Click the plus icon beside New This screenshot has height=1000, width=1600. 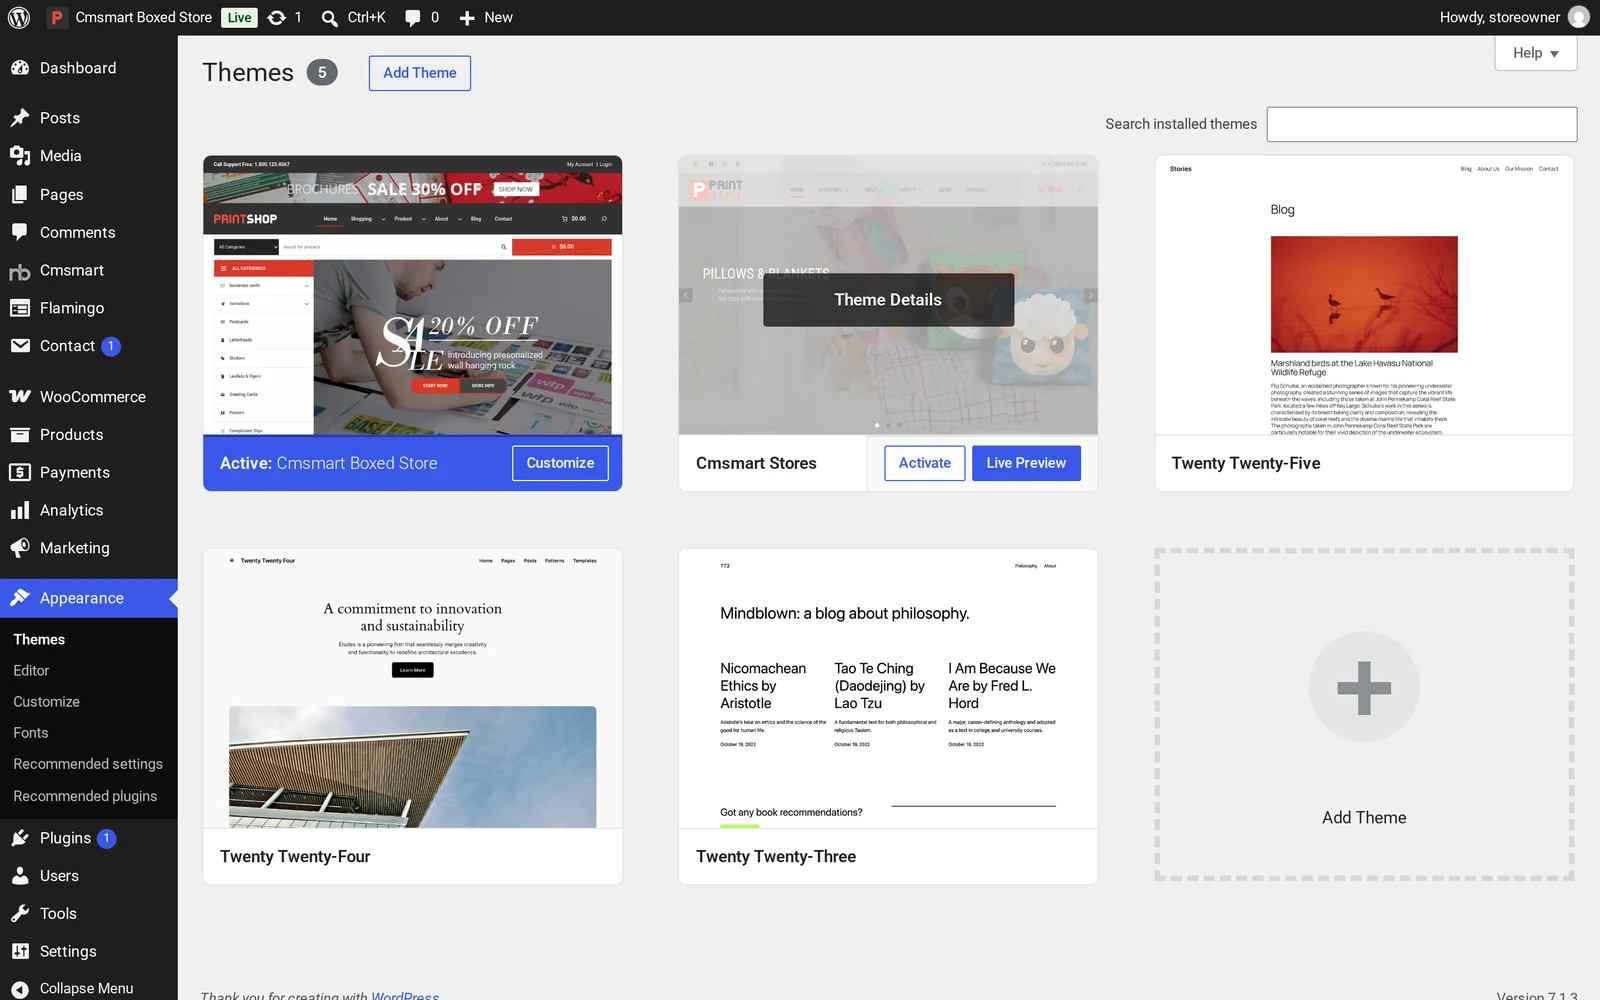tap(467, 18)
